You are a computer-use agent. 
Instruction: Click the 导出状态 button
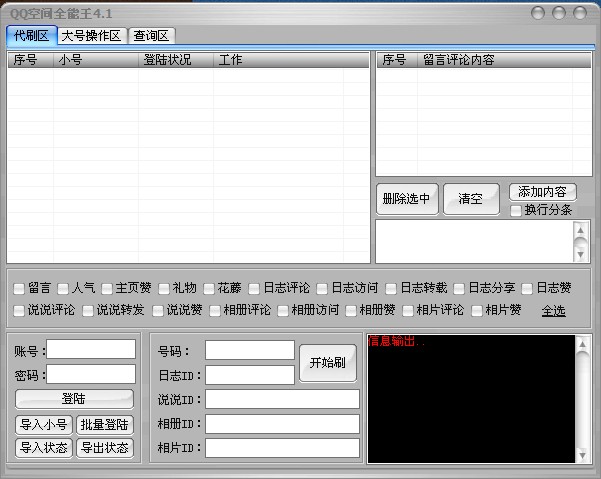click(105, 448)
